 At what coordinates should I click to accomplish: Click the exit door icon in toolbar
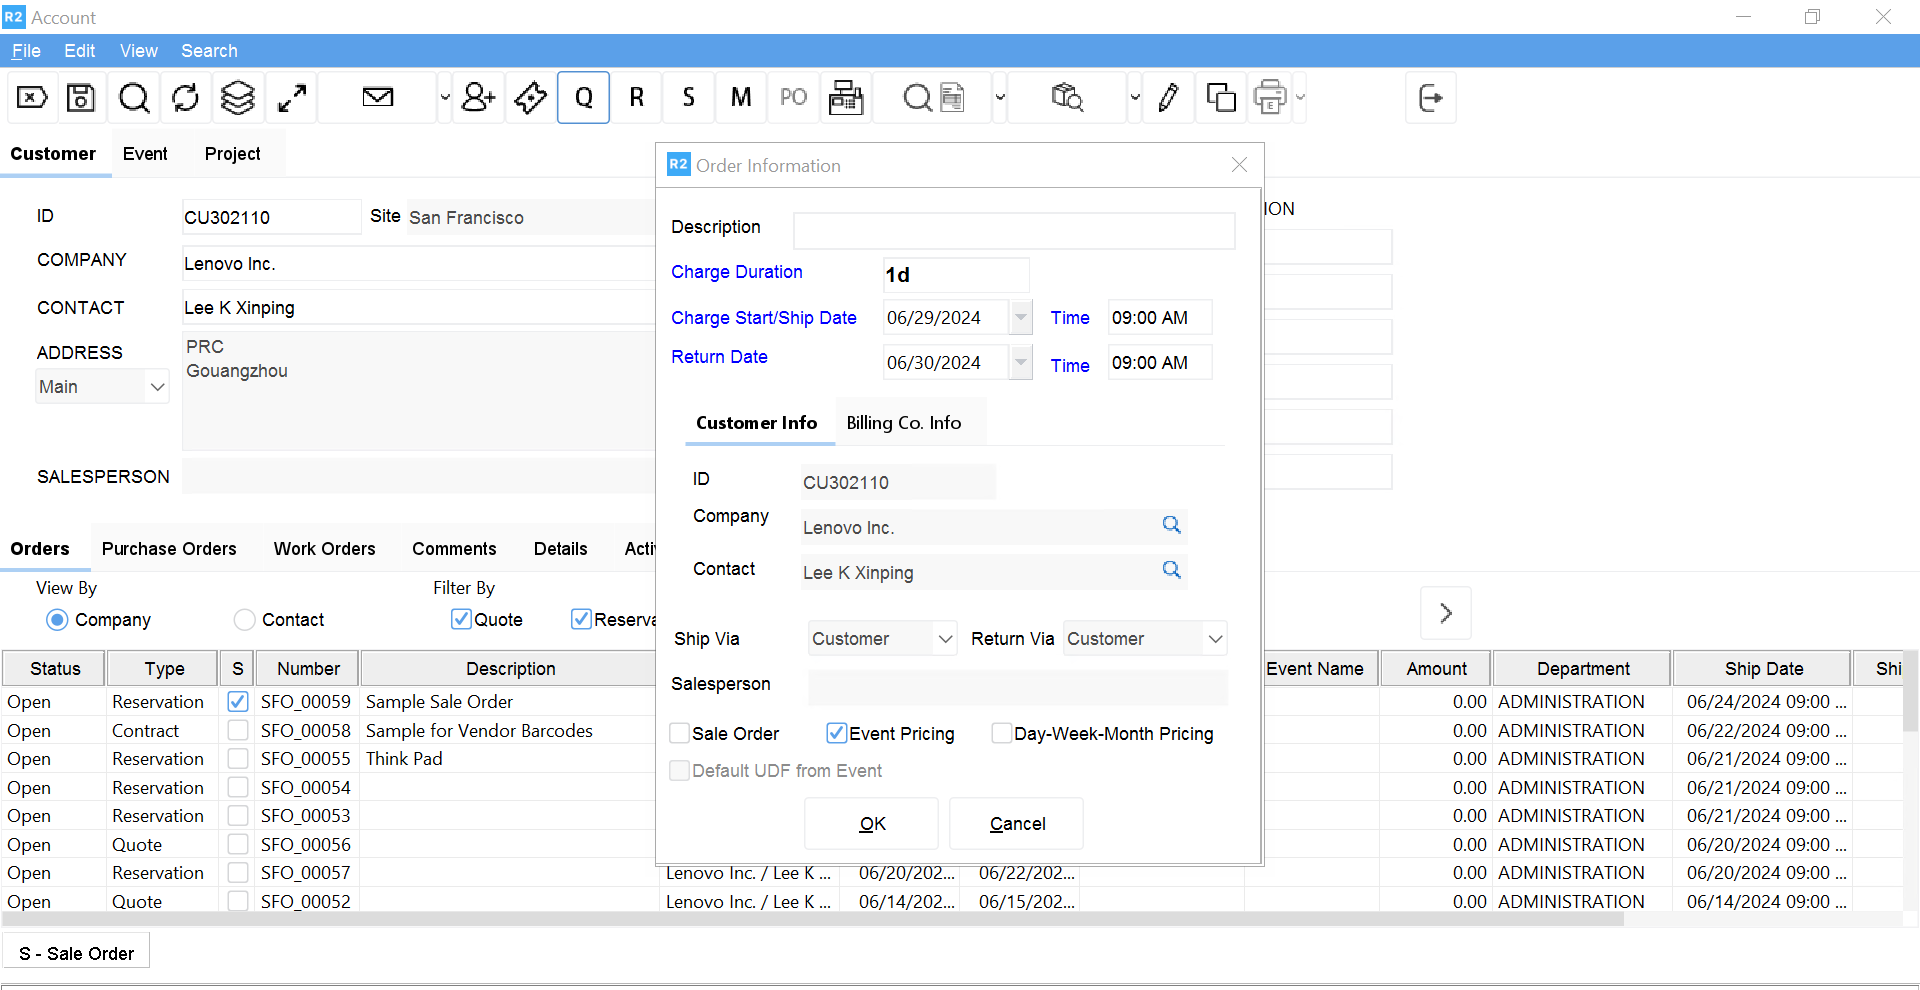click(1431, 97)
